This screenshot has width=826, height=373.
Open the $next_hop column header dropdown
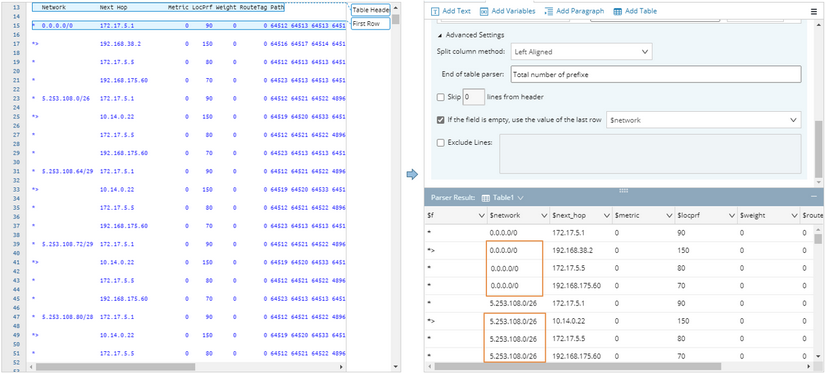[607, 215]
